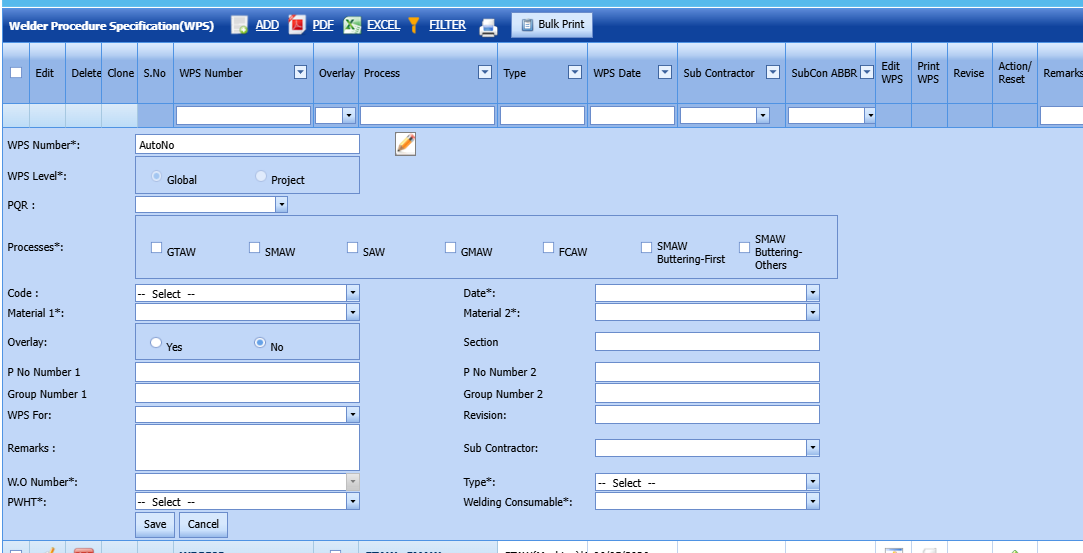Check the SMAW Buttering-First checkbox
This screenshot has height=553, width=1083.
point(647,247)
